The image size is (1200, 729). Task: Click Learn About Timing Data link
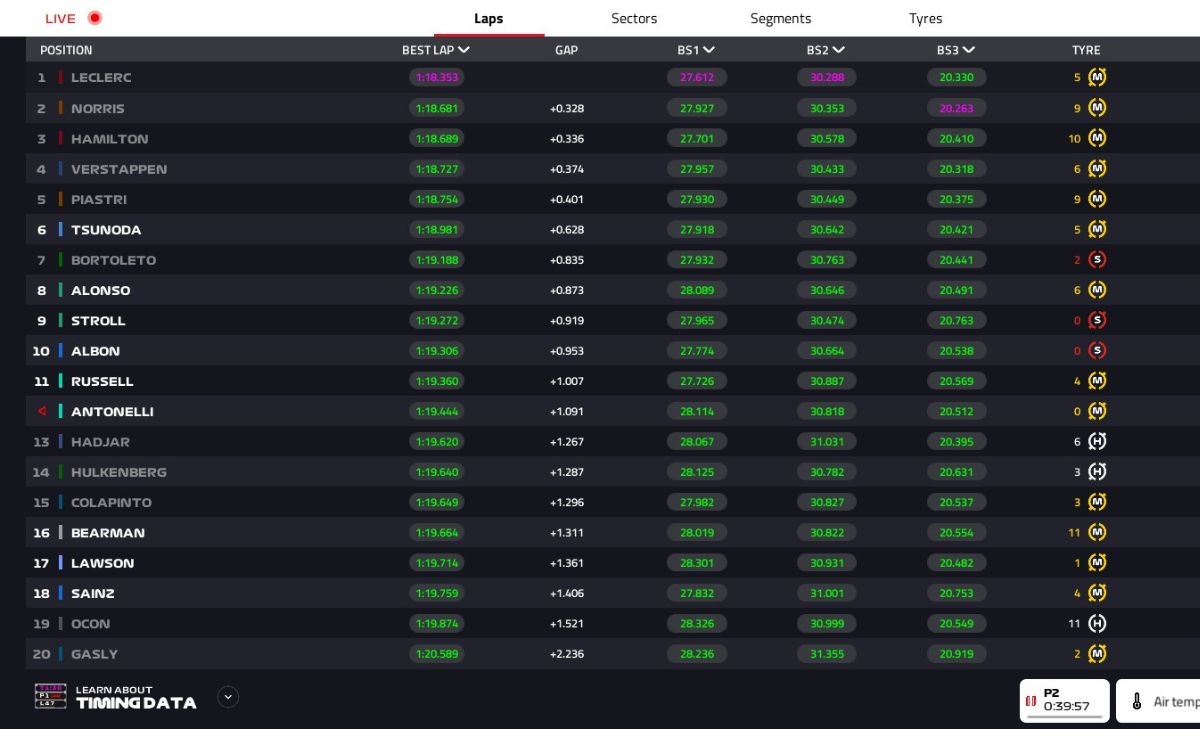[135, 697]
